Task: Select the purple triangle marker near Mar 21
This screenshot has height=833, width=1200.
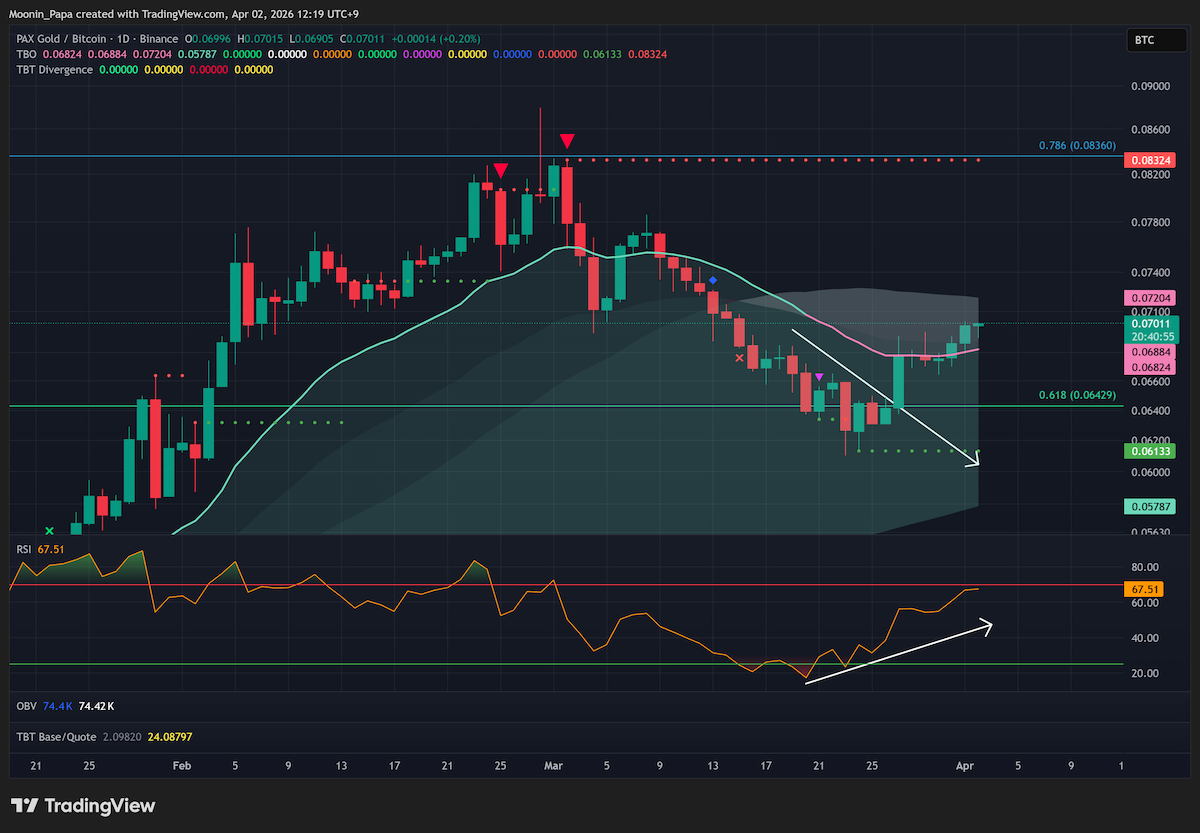Action: [819, 377]
